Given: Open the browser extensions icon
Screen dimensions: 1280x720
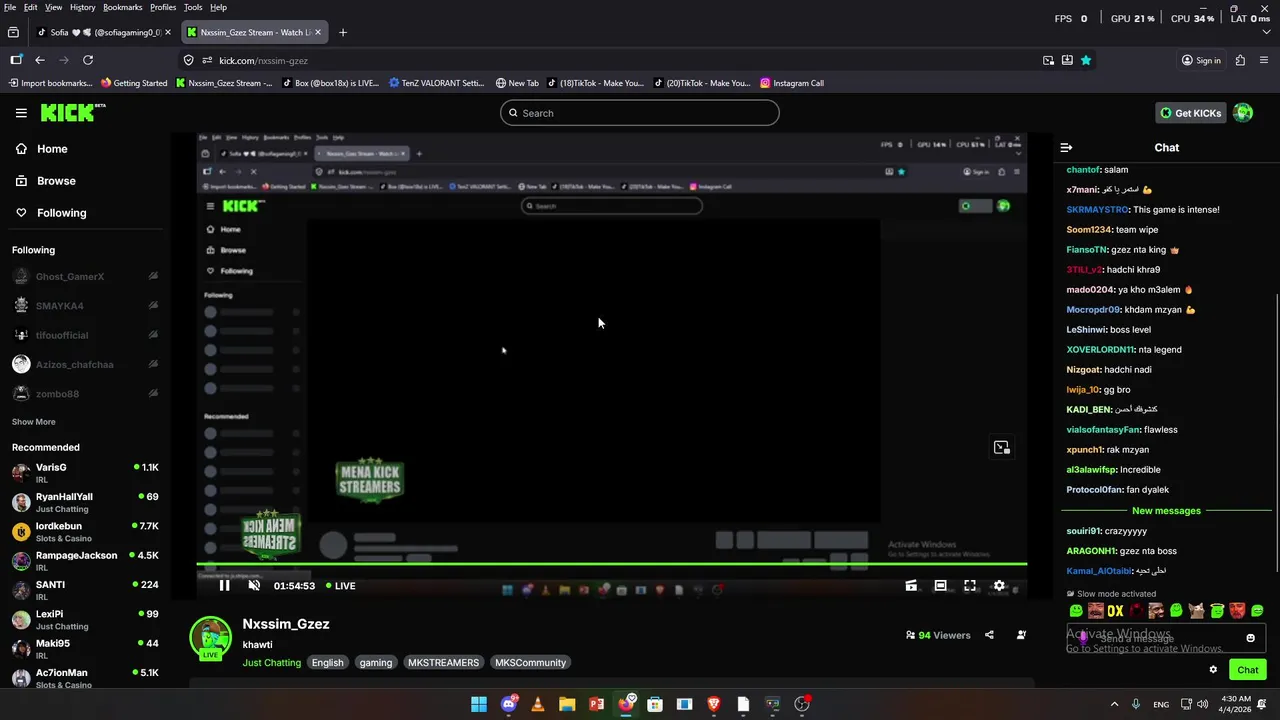Looking at the screenshot, I should [1240, 60].
